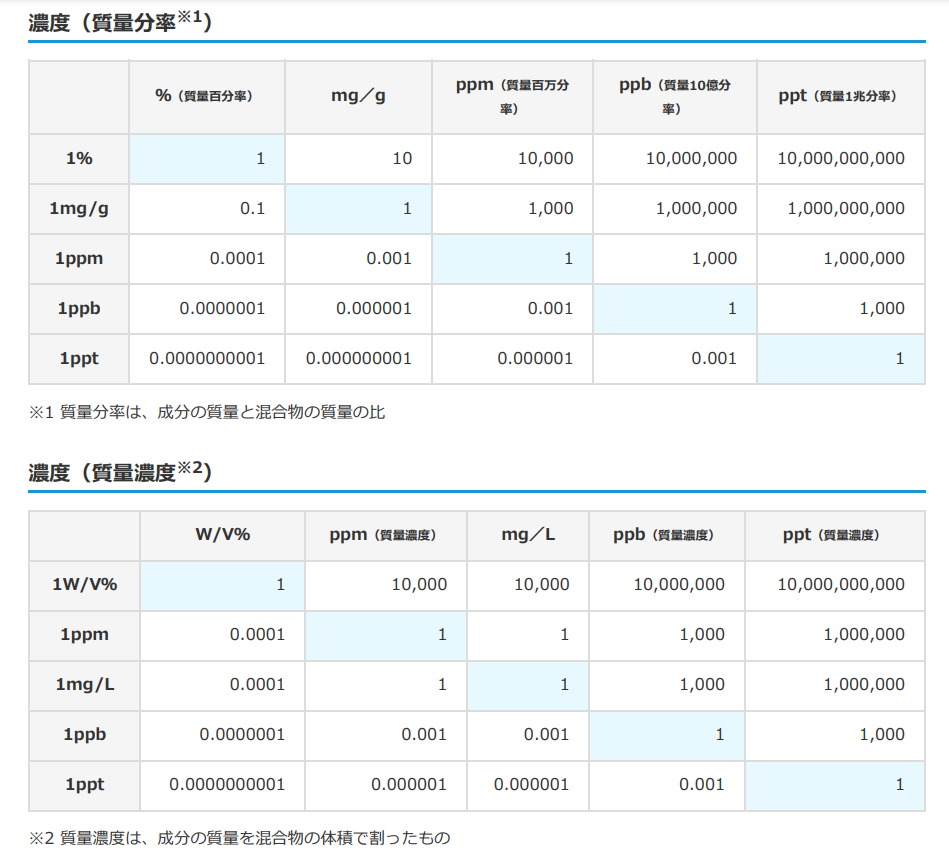This screenshot has width=949, height=857.
Task: Click the ppb (質量10億分率) column header
Action: [x=674, y=97]
